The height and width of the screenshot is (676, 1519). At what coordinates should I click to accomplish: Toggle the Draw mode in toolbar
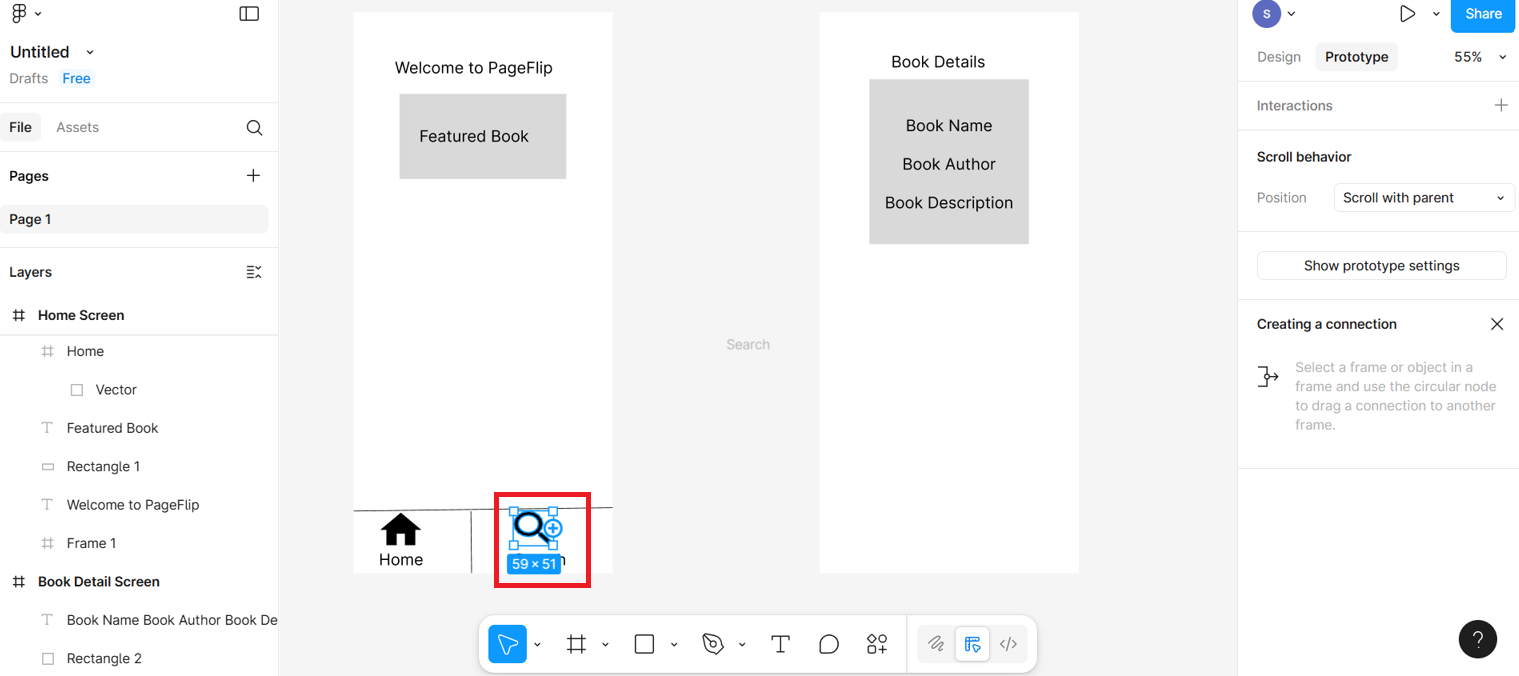pyautogui.click(x=936, y=645)
